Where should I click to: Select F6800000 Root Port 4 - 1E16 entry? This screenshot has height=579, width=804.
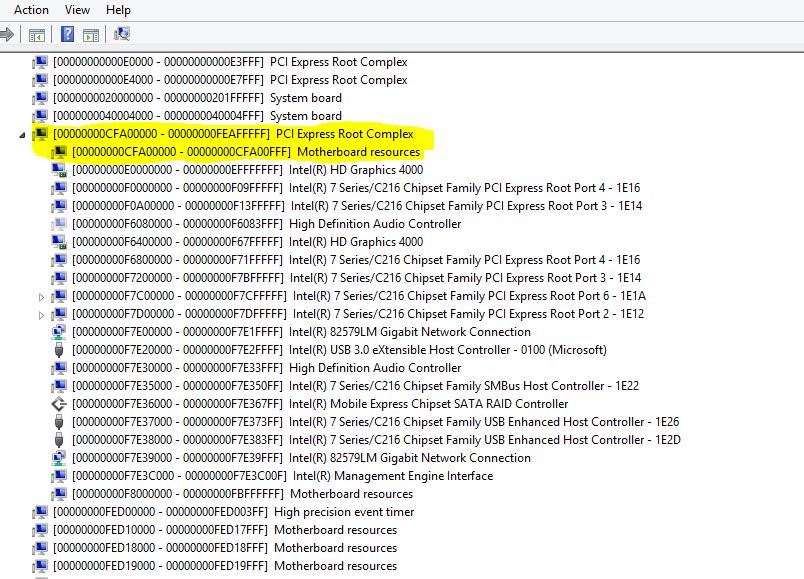tap(356, 259)
